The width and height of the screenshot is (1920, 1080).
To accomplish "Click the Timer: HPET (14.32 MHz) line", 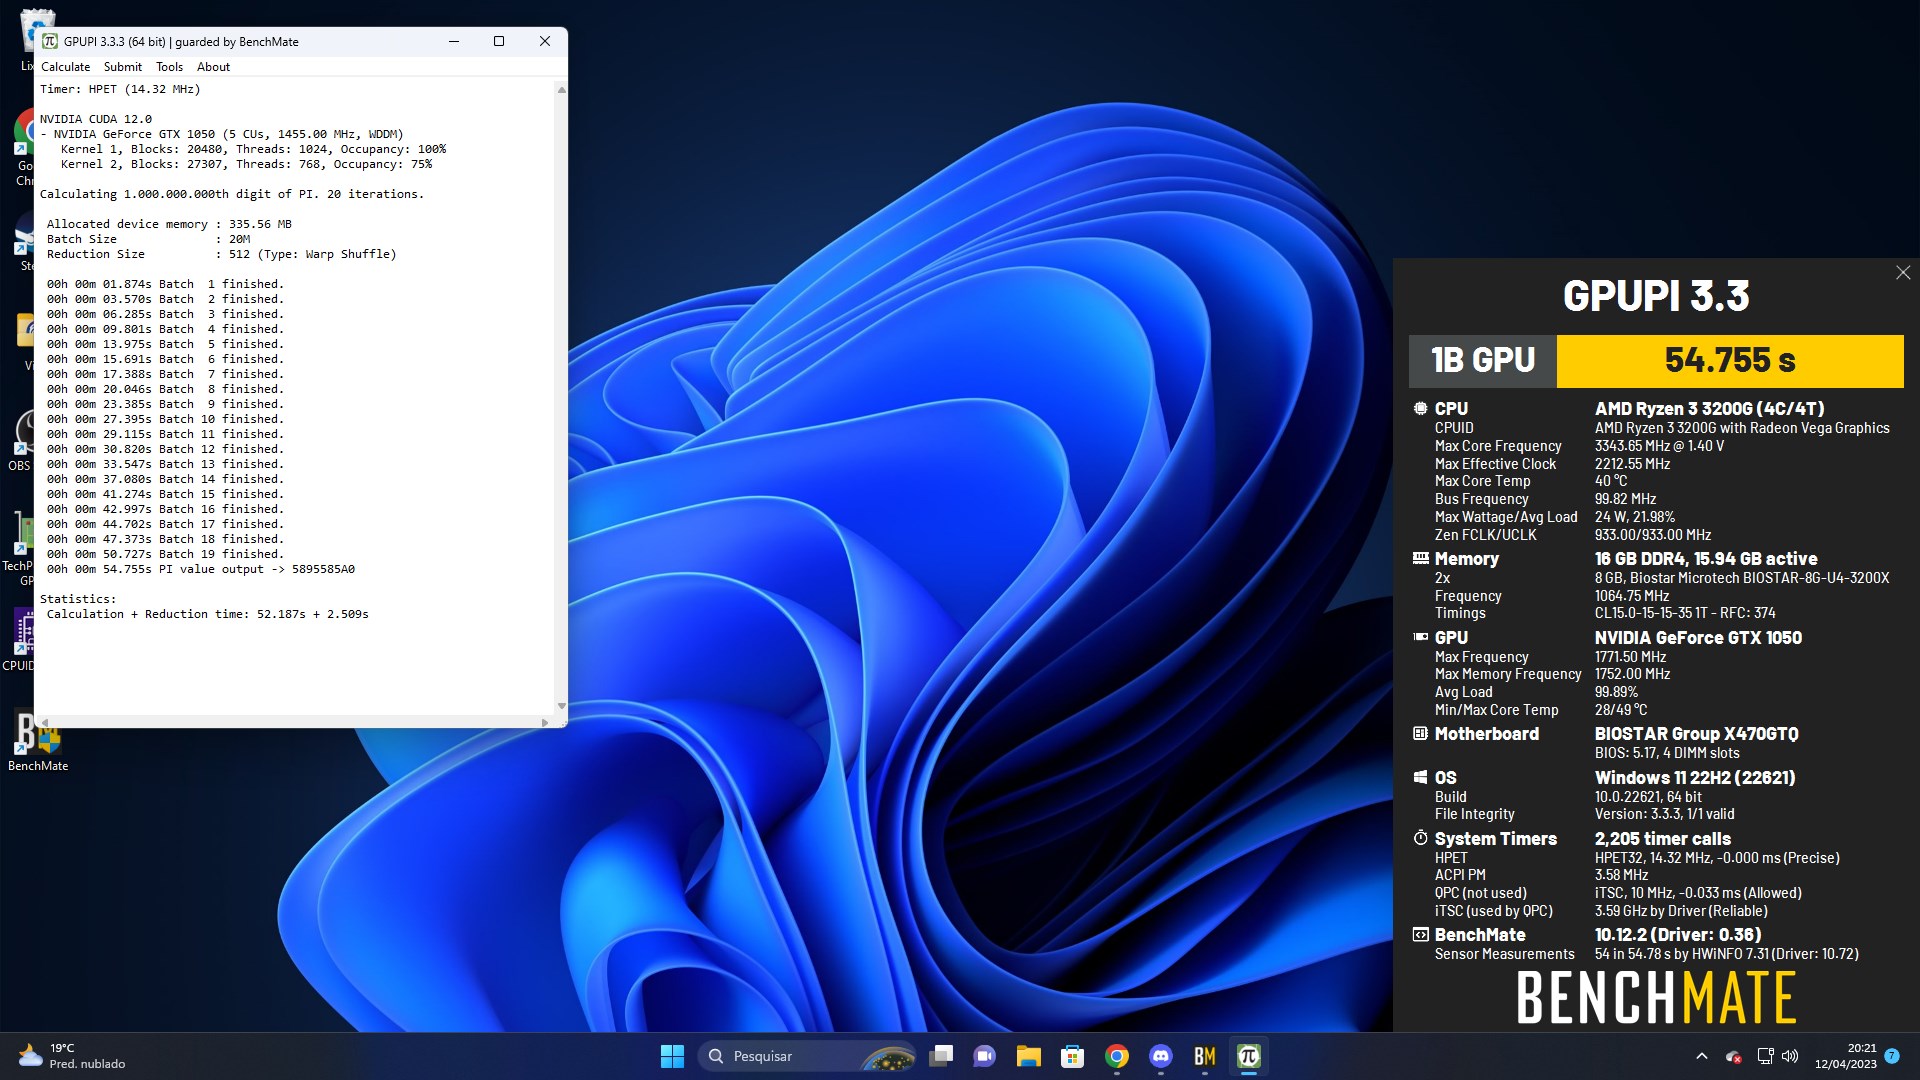I will pyautogui.click(x=120, y=89).
